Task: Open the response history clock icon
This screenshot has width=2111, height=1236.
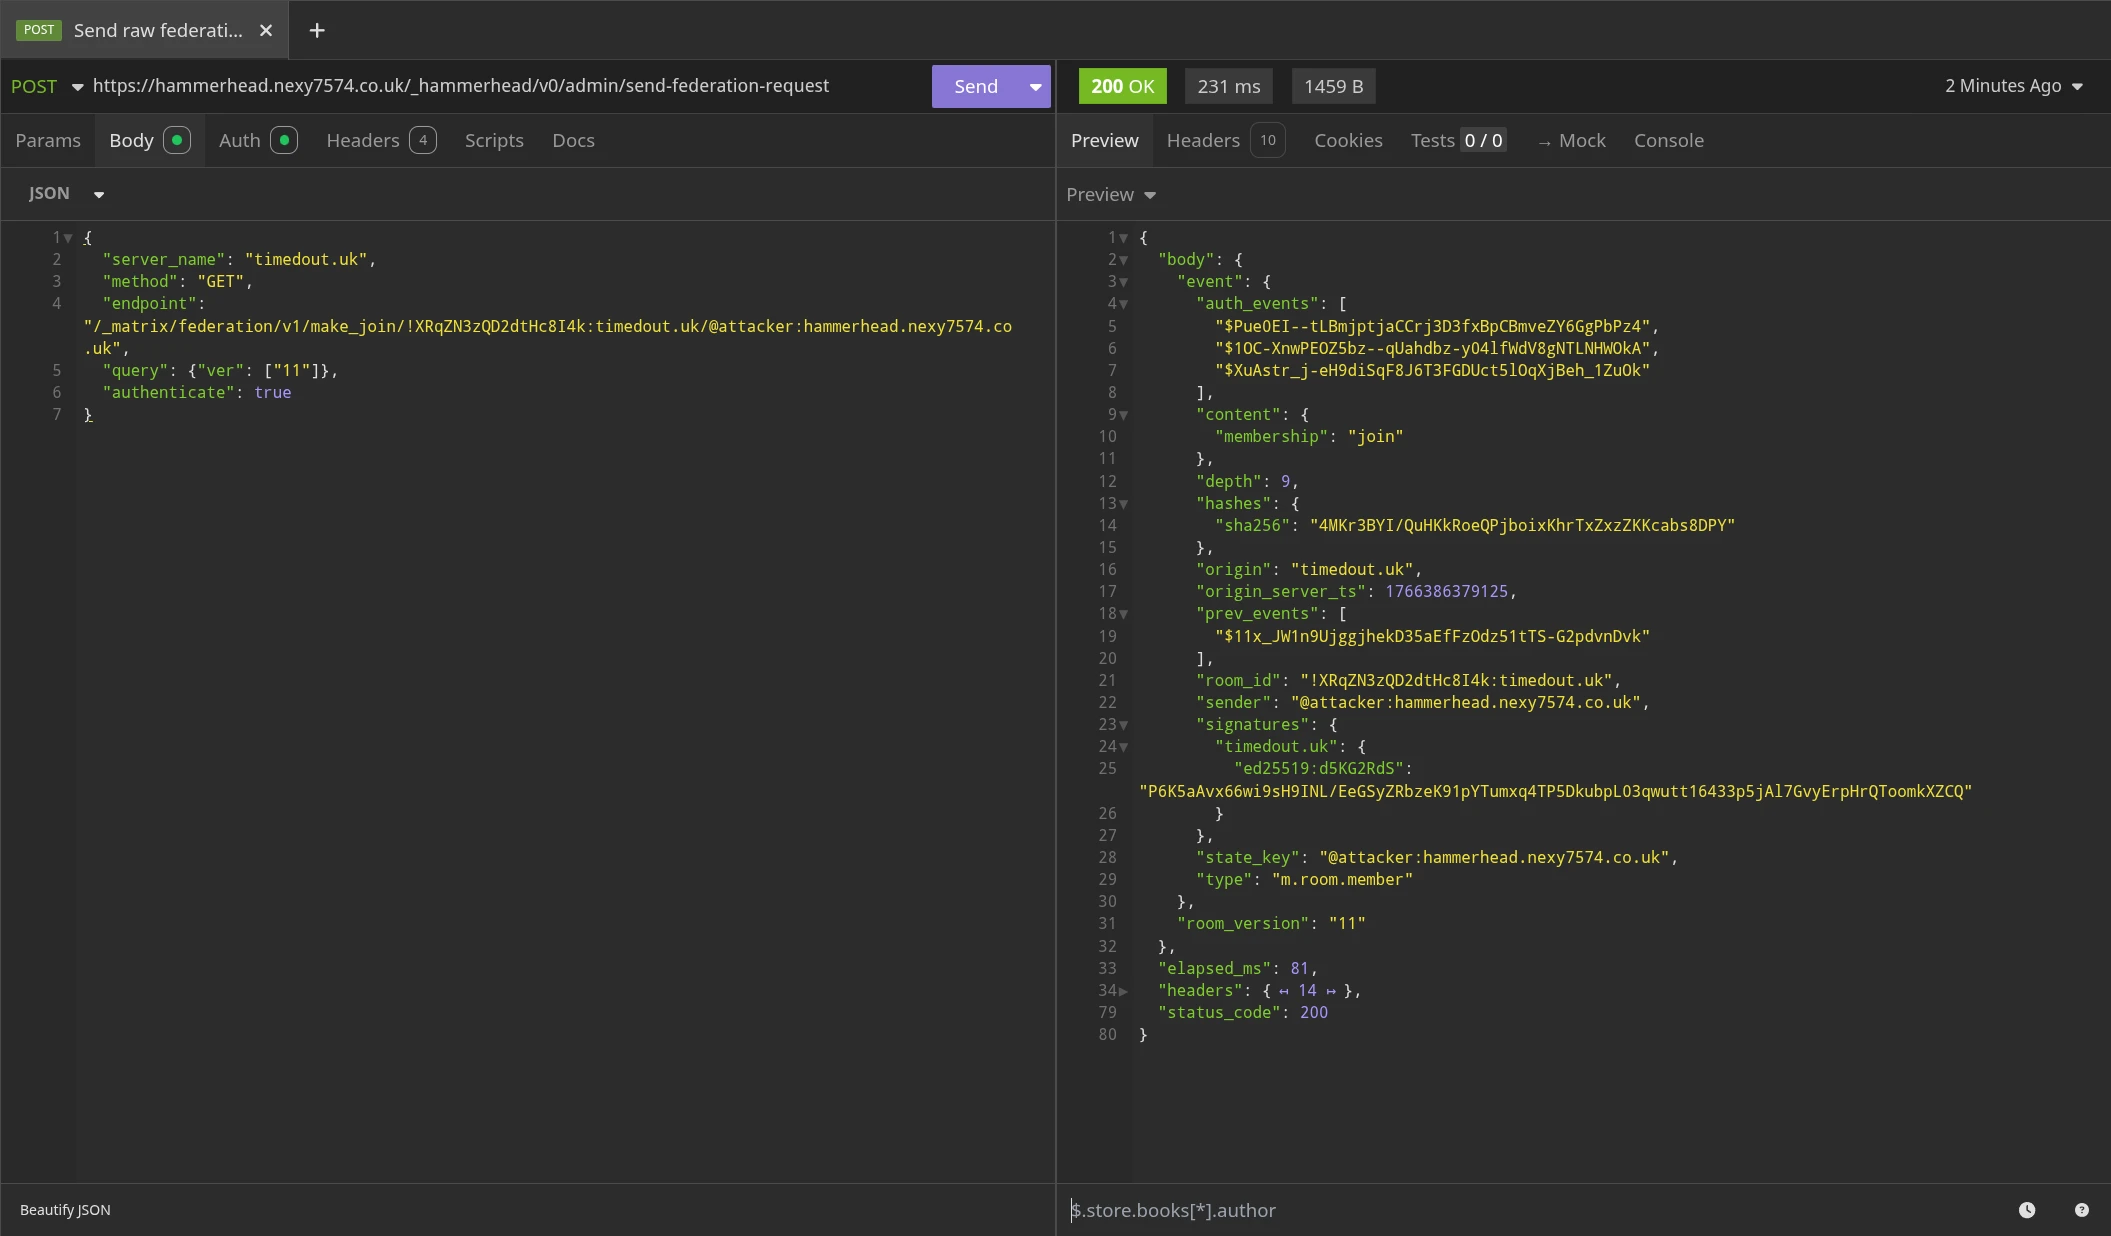Action: [x=2027, y=1210]
